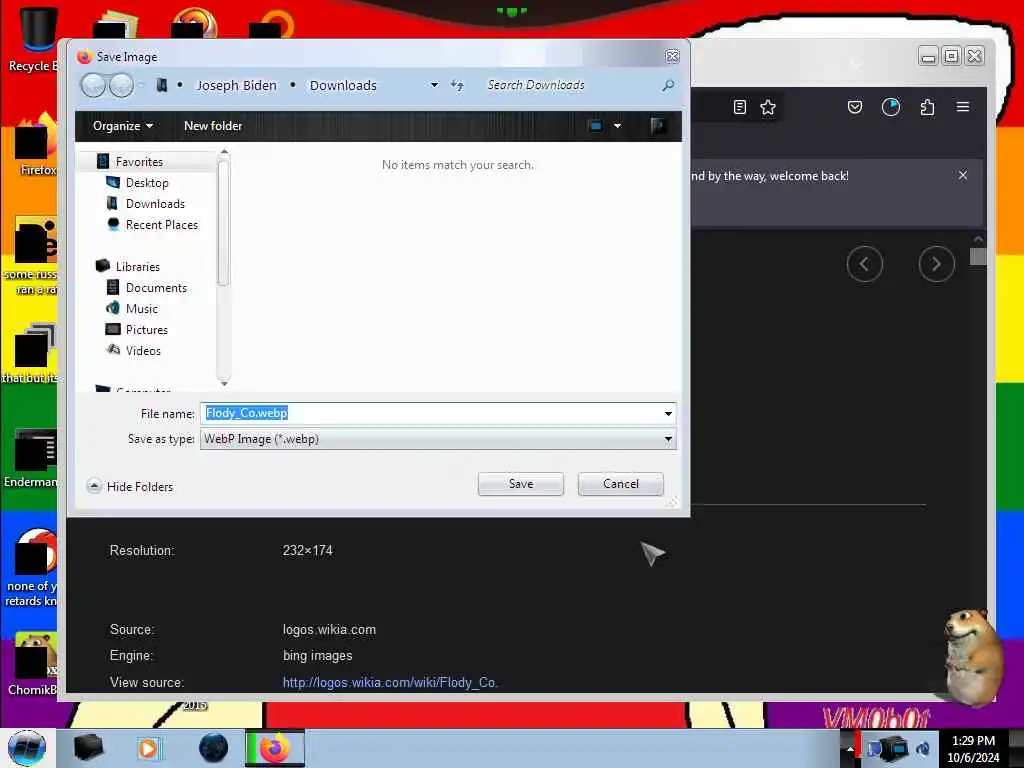Click the logos.wikia.com source text

click(329, 630)
